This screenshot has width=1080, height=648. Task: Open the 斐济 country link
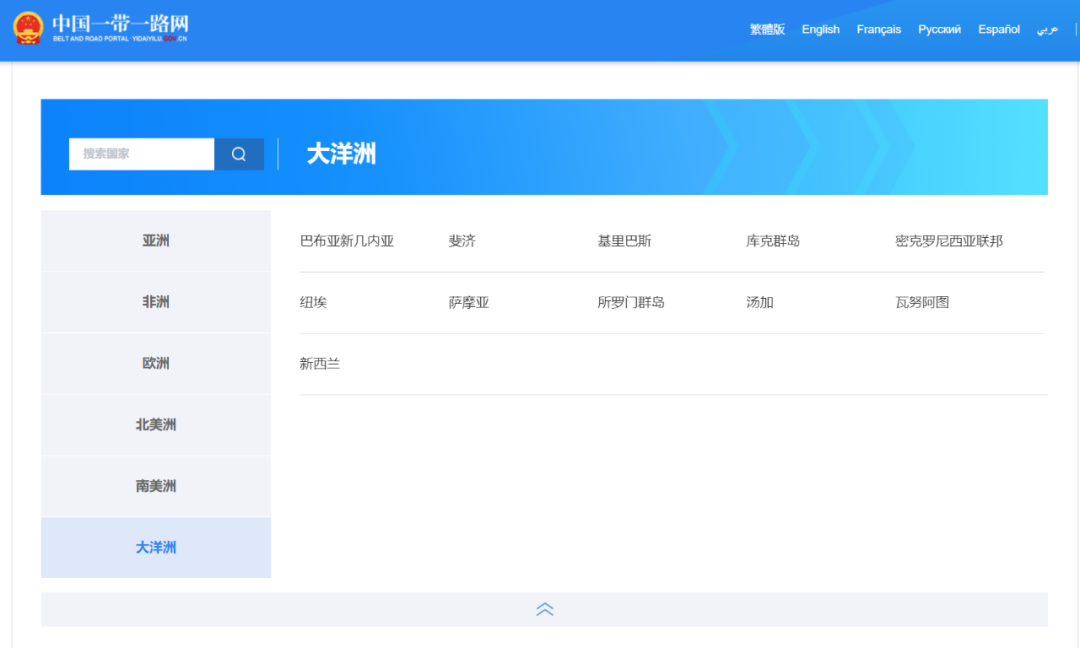[x=461, y=240]
